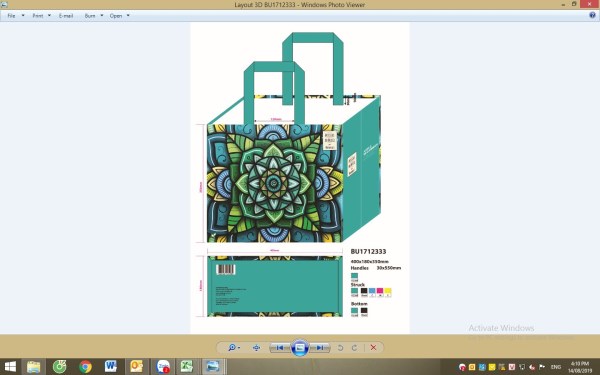
Task: Open Zalo app from taskbar
Action: click(x=163, y=367)
